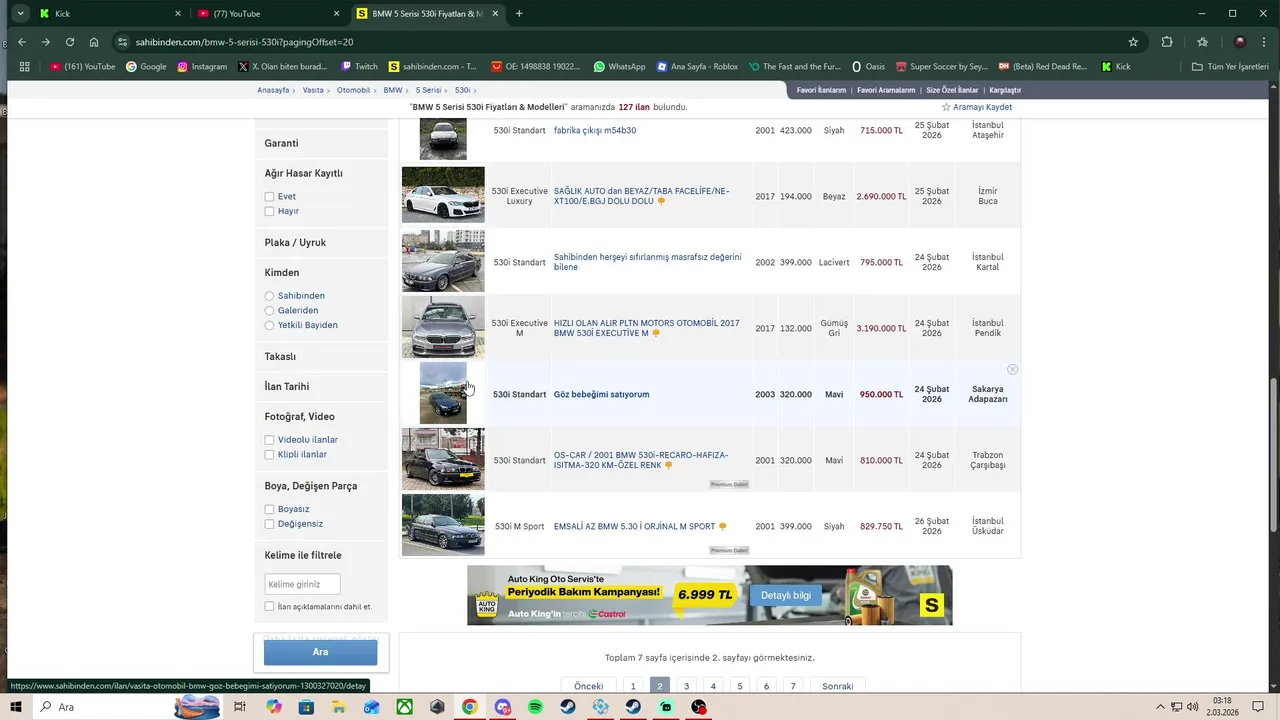Click the browser address bar URL
This screenshot has width=1280, height=720.
[243, 42]
